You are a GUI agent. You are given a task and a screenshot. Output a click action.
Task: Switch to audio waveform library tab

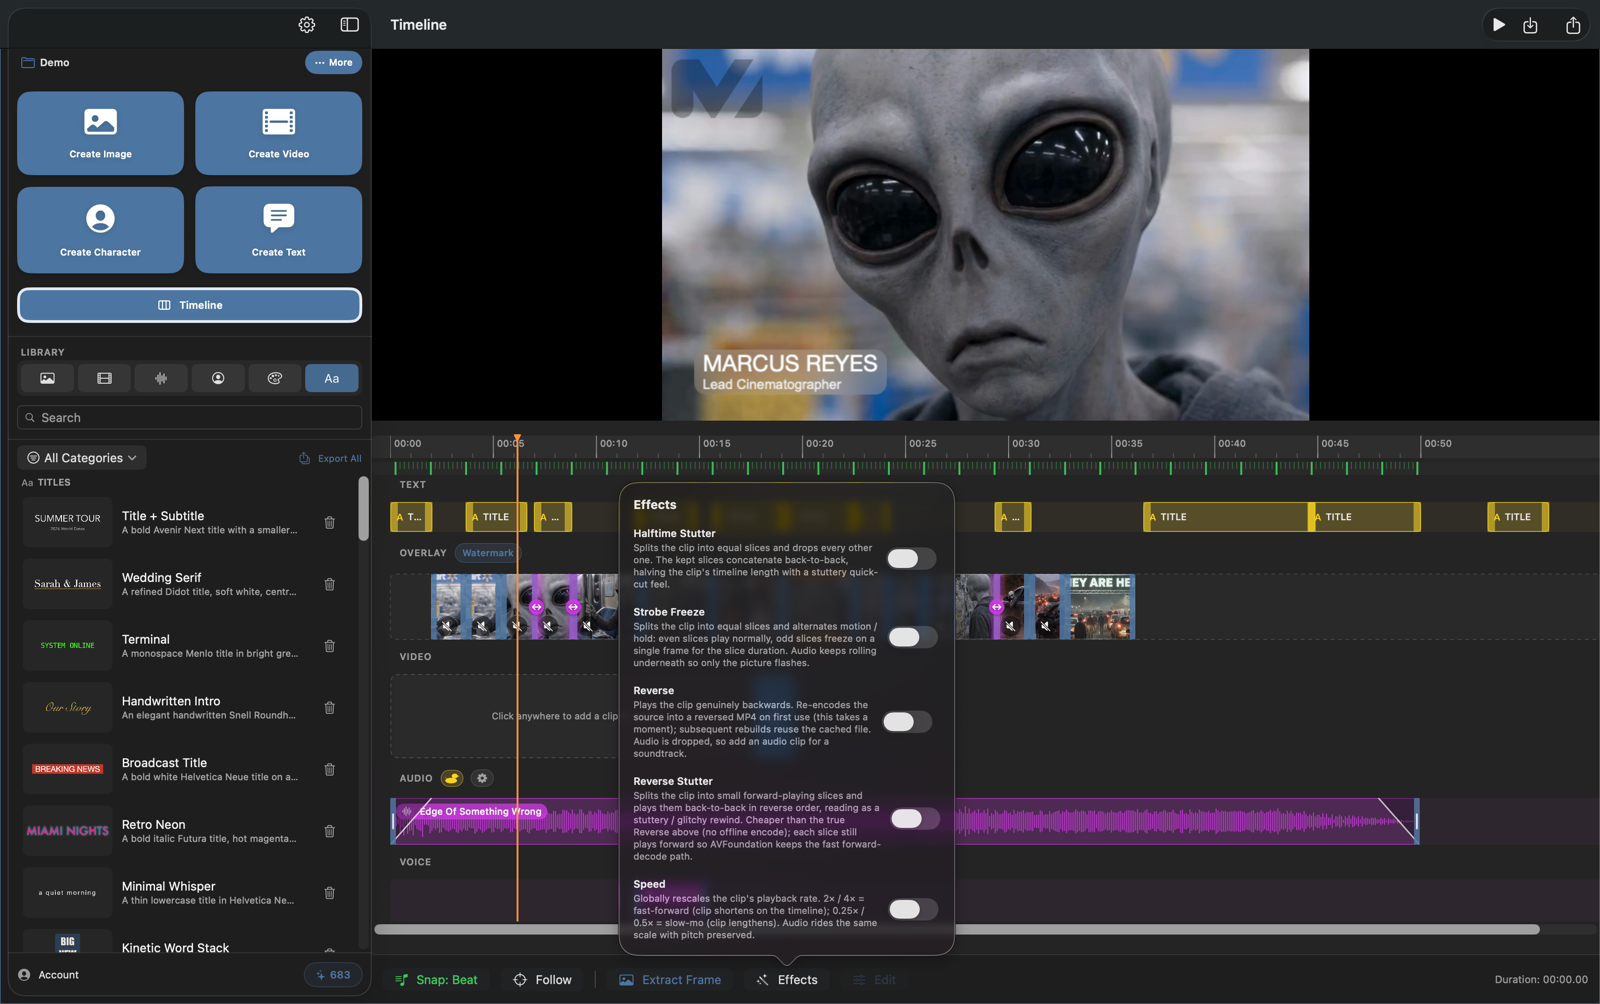161,378
